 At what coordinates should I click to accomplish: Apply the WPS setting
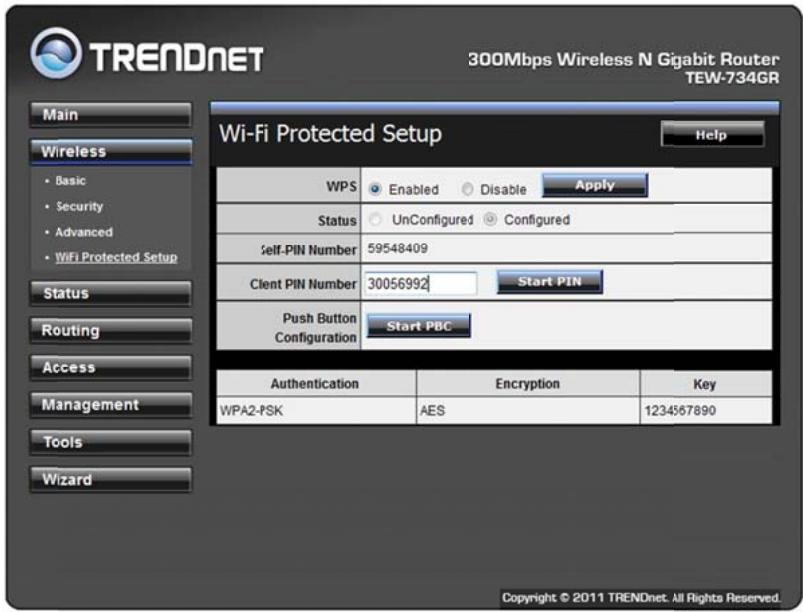coord(595,185)
